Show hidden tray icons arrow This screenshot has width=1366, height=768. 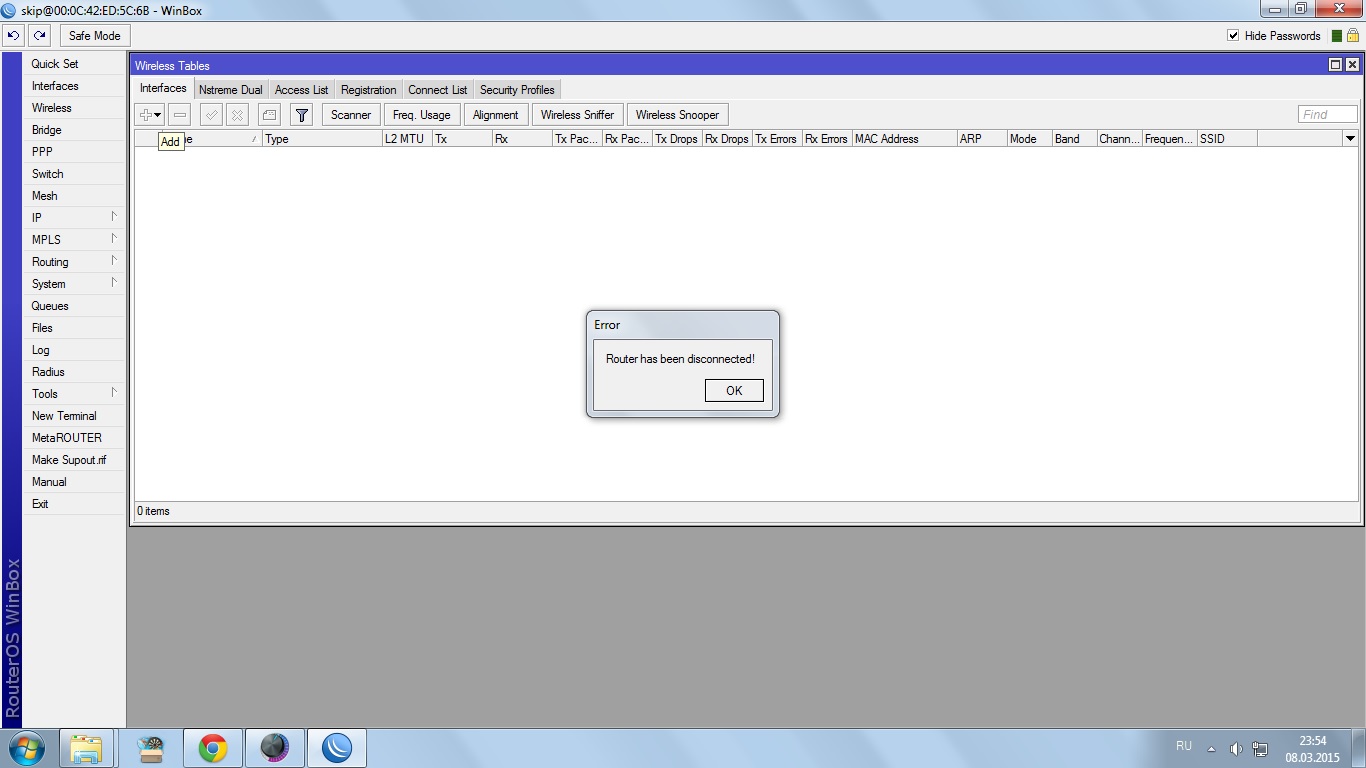[1211, 749]
